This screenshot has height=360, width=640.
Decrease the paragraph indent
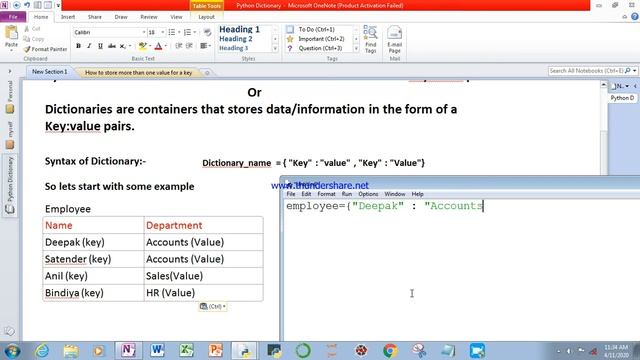pyautogui.click(x=178, y=46)
